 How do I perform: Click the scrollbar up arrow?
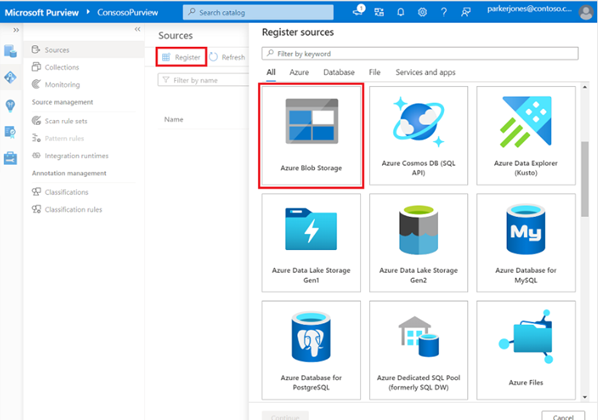click(x=585, y=87)
